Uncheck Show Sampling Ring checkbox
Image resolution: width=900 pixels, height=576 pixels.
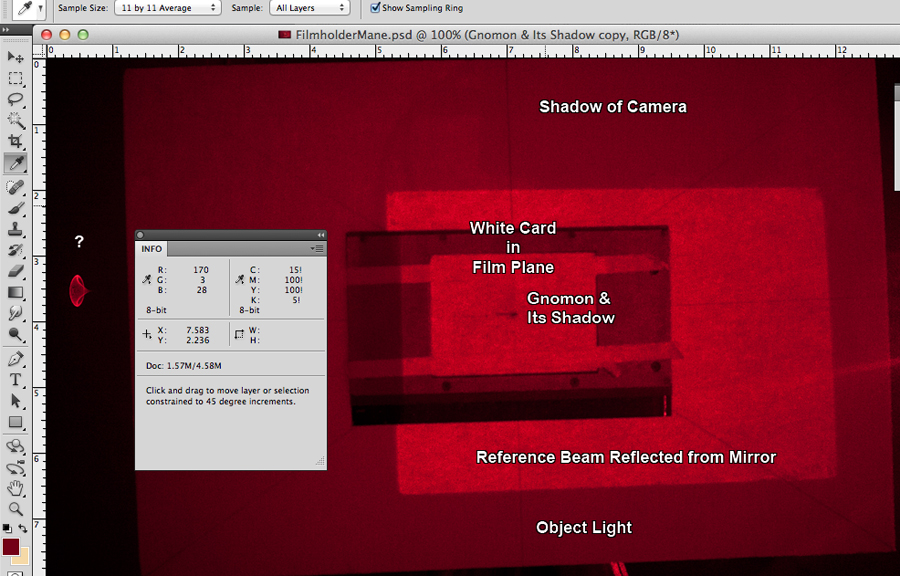(375, 7)
